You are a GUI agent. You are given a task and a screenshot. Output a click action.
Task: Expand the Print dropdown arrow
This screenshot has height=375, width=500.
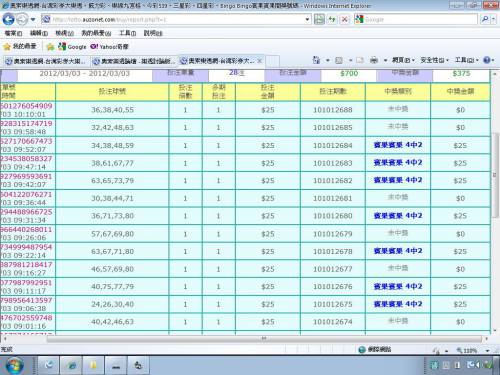[385, 60]
